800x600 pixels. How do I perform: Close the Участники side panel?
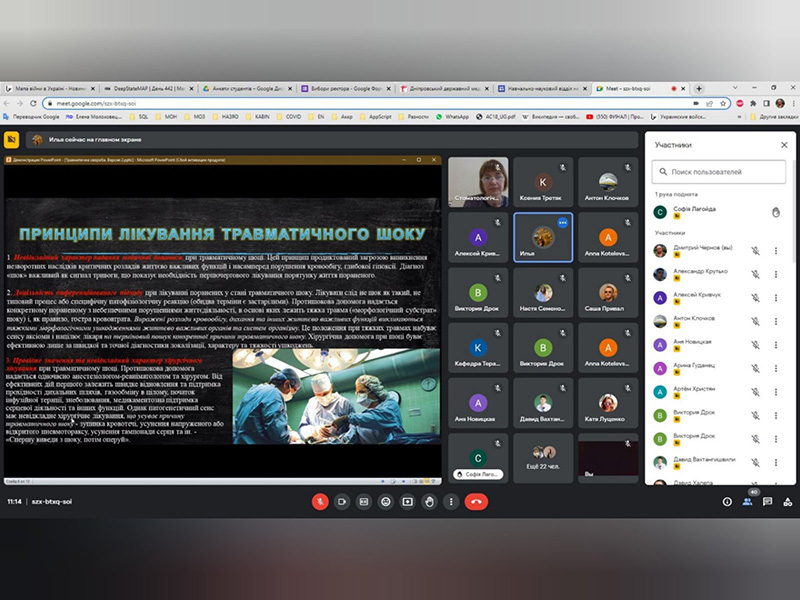[x=784, y=145]
